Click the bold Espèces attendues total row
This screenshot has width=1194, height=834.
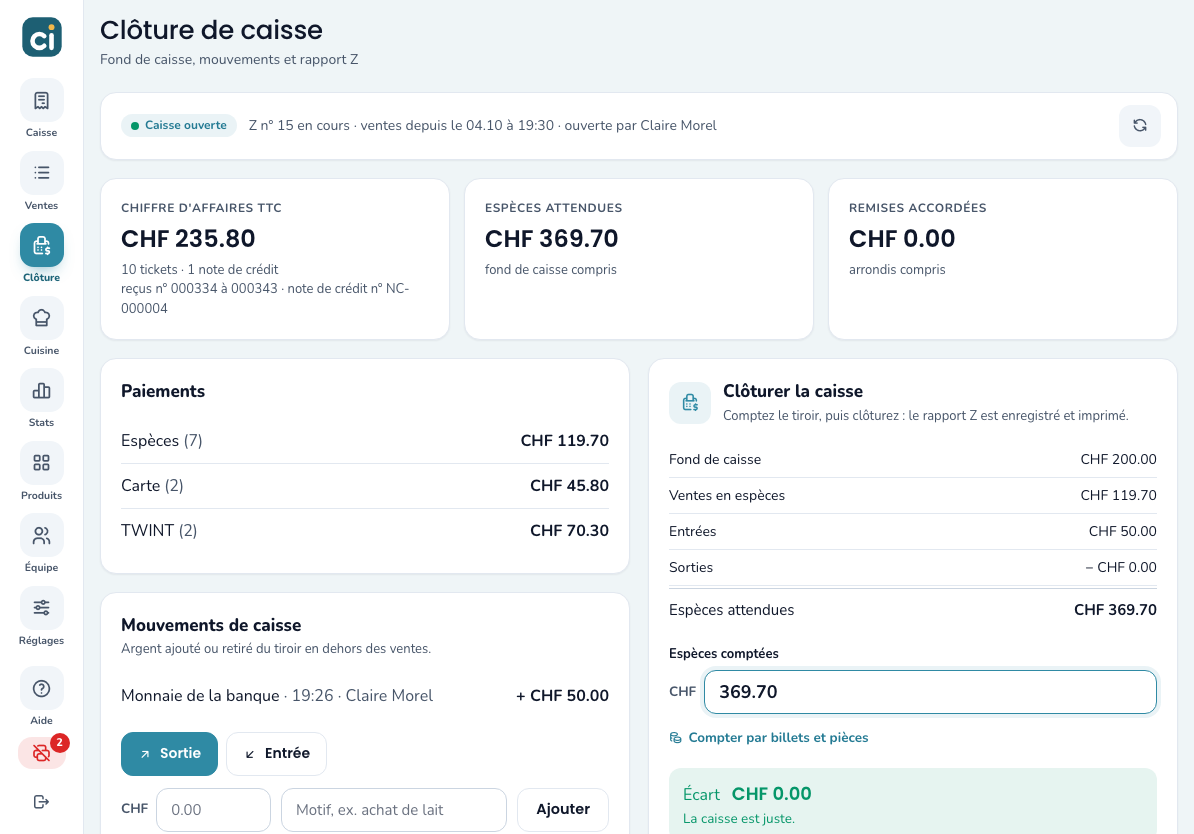[912, 609]
